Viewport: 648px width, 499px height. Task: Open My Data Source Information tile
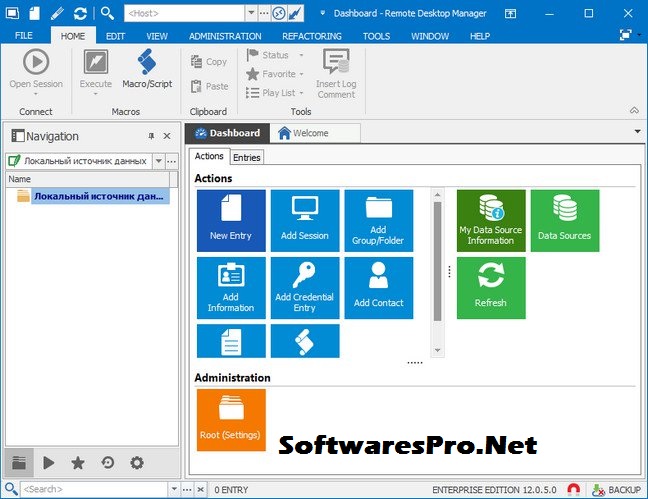[491, 220]
